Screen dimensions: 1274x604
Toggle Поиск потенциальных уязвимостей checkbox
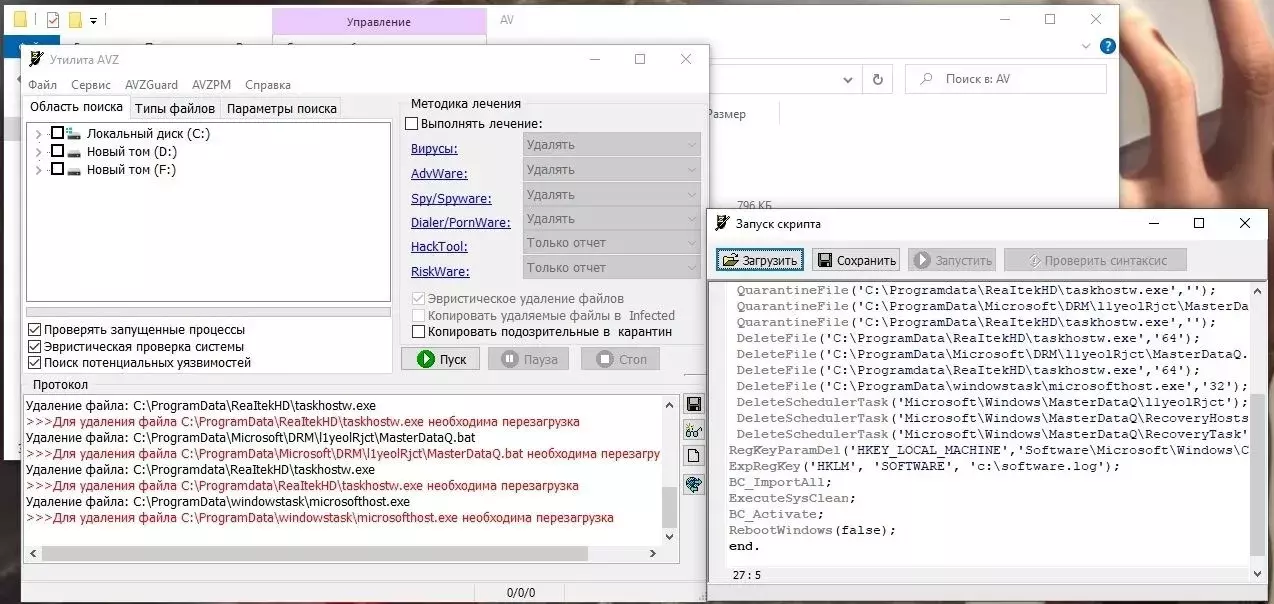35,363
